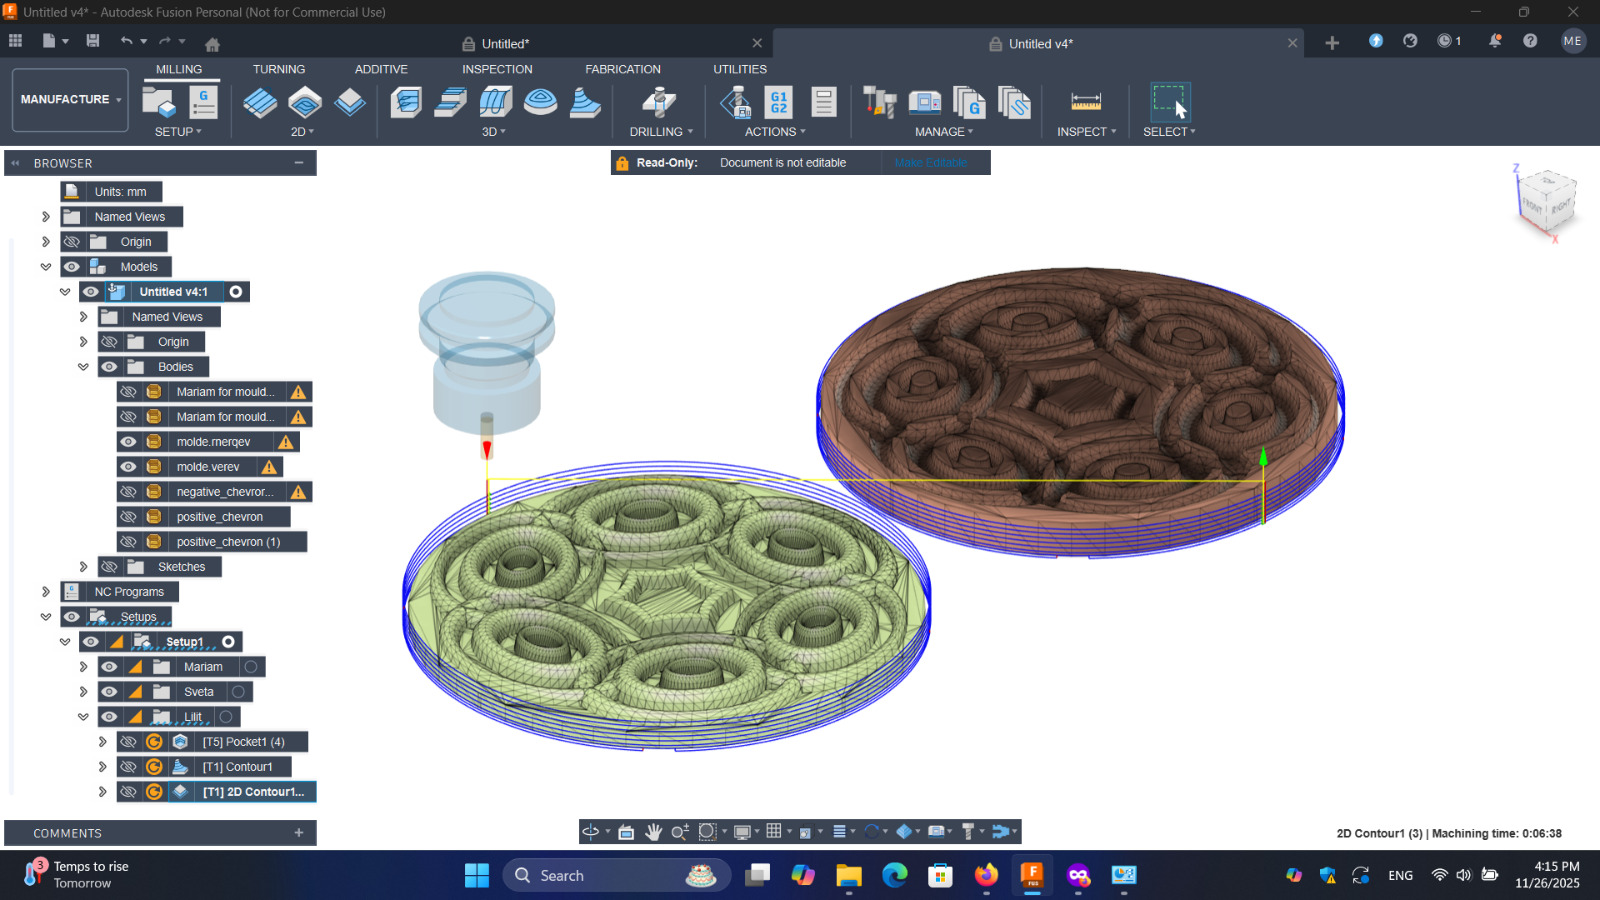
Task: Select the Drilling tool icon
Action: (x=658, y=102)
